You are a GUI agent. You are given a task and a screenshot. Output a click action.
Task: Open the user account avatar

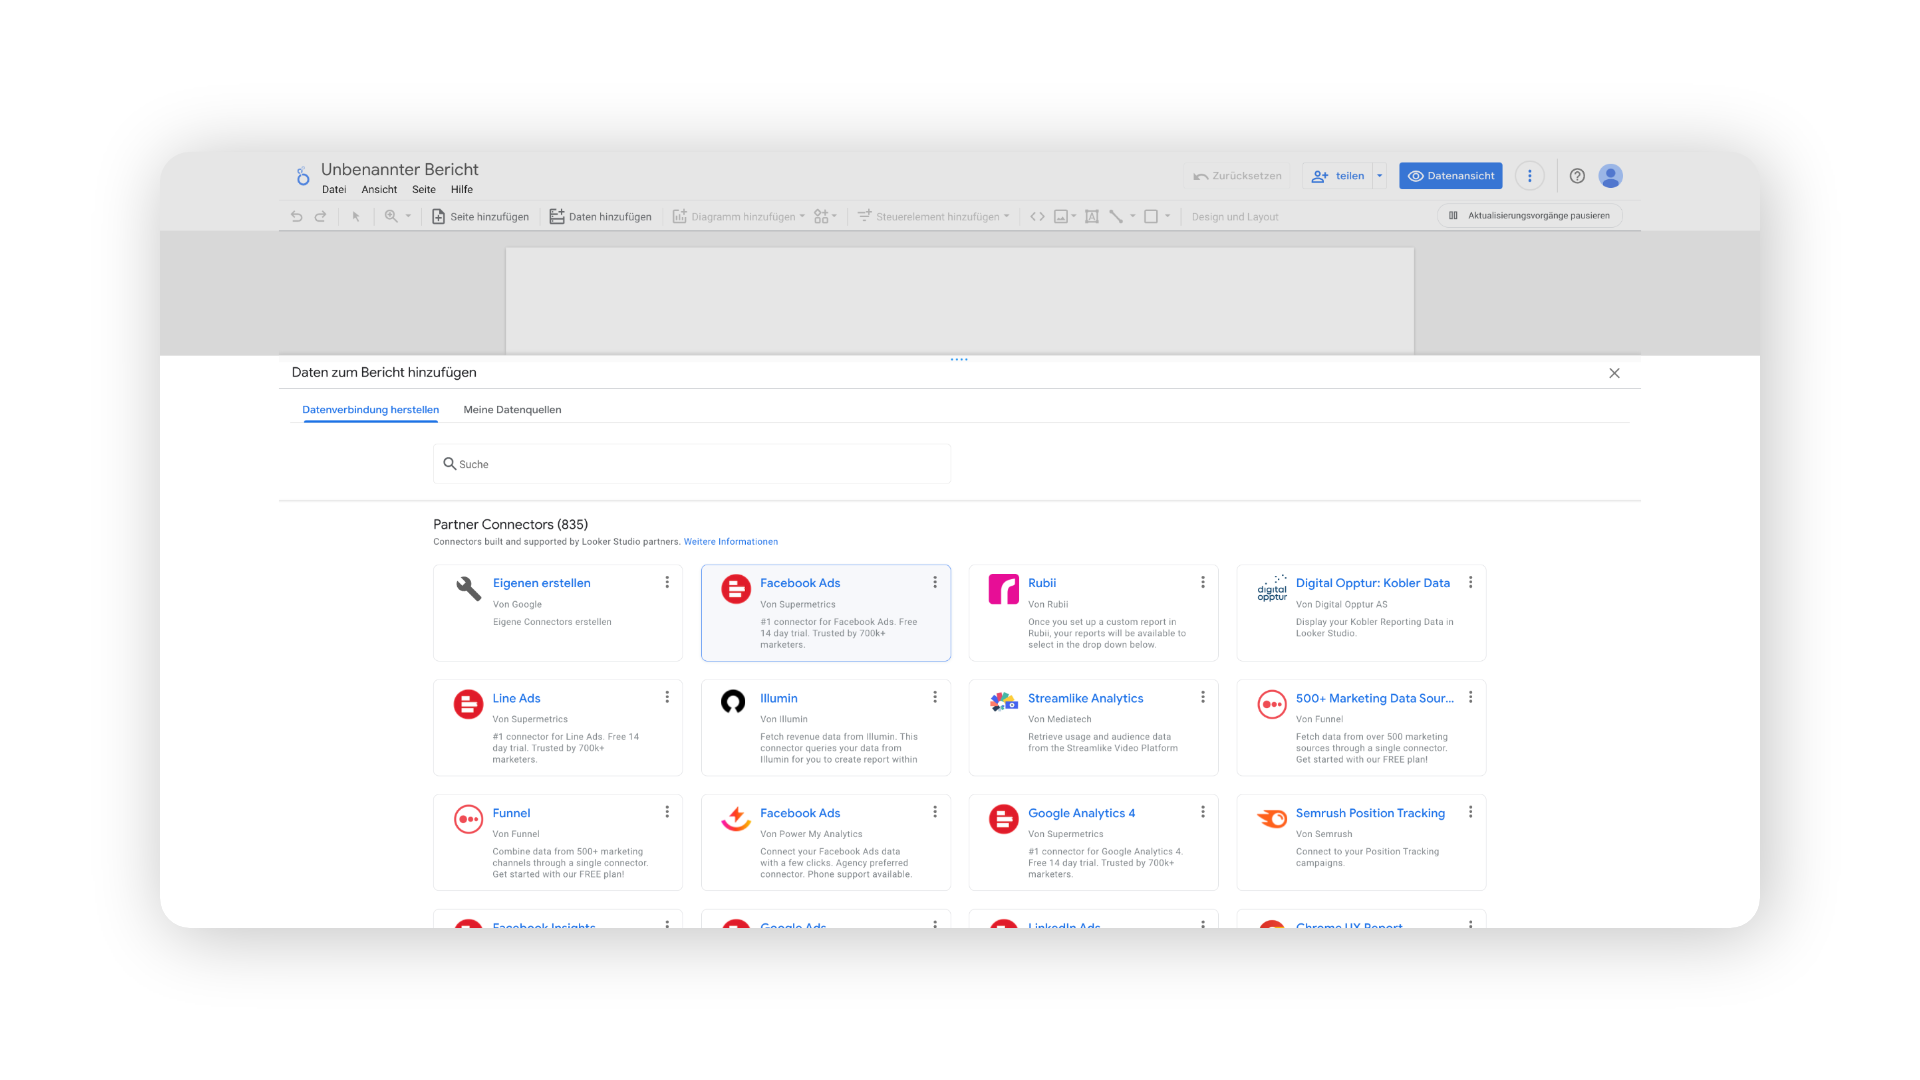[1610, 176]
